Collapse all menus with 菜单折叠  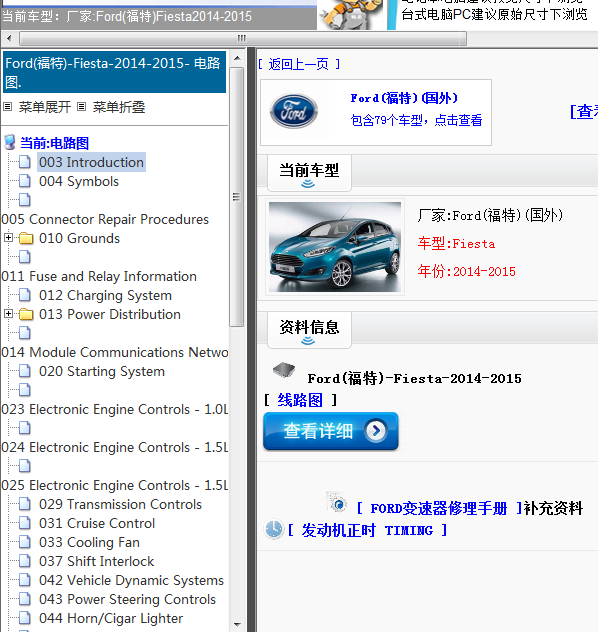coord(119,107)
